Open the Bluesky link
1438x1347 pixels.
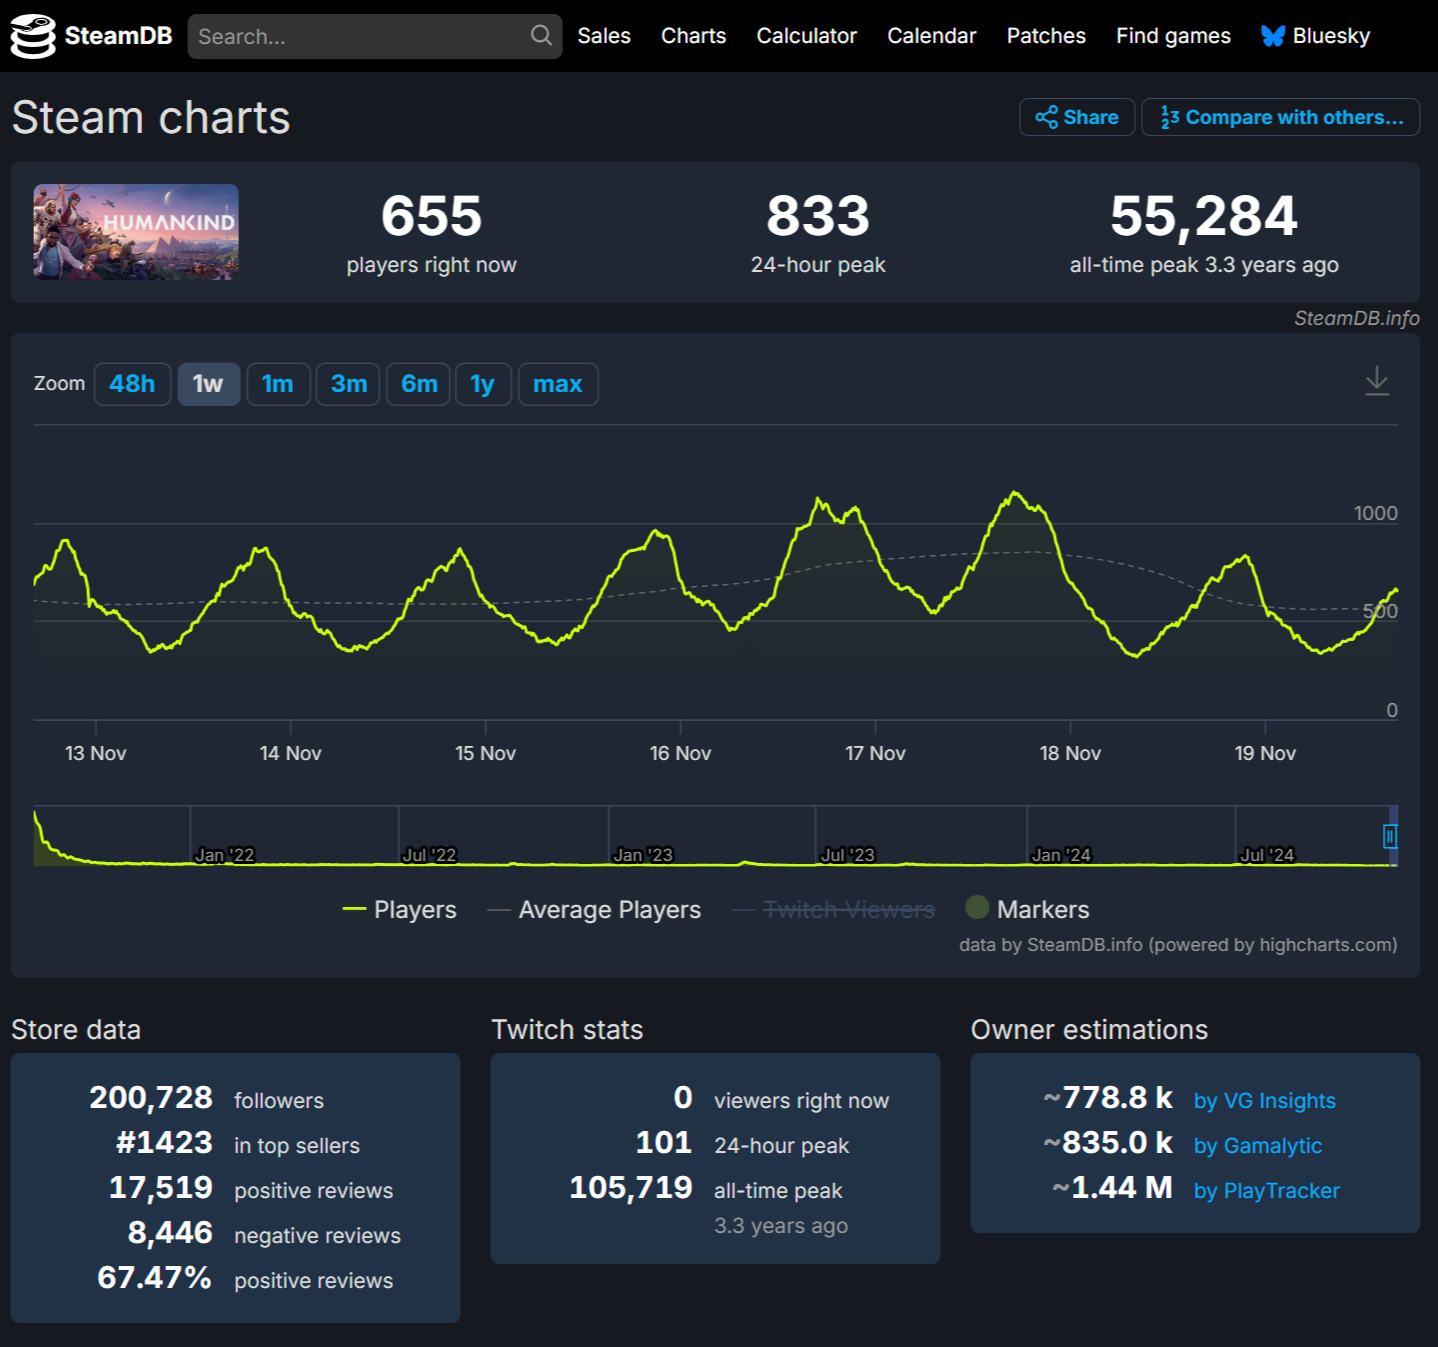[x=1316, y=36]
